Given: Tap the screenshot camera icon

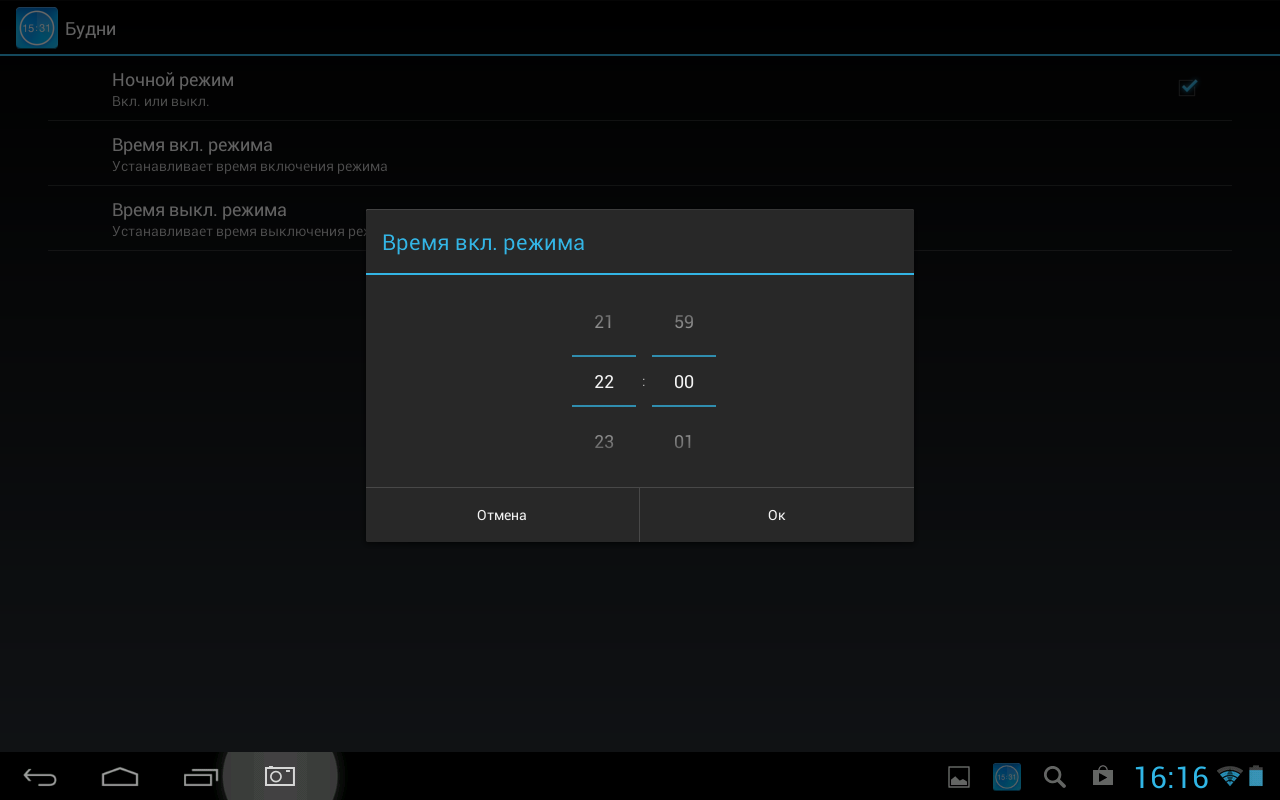Looking at the screenshot, I should click(280, 776).
